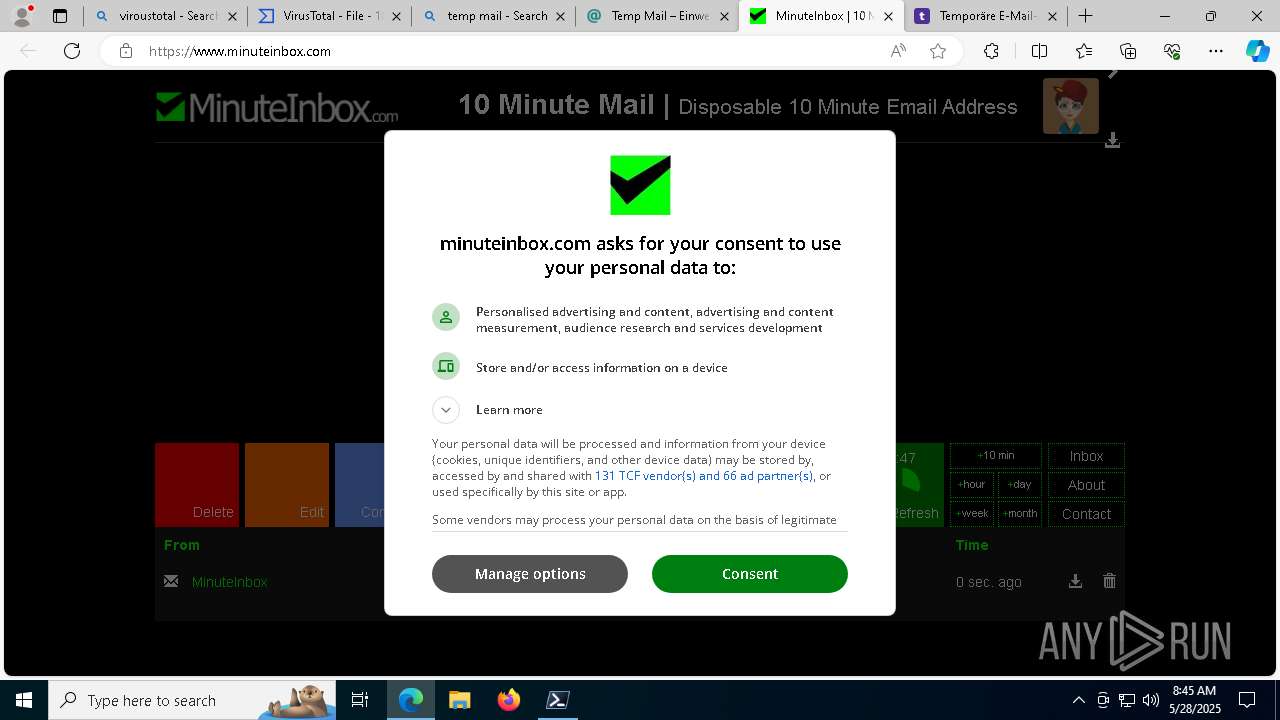Open browser Extensions puzzle icon

pyautogui.click(x=991, y=51)
